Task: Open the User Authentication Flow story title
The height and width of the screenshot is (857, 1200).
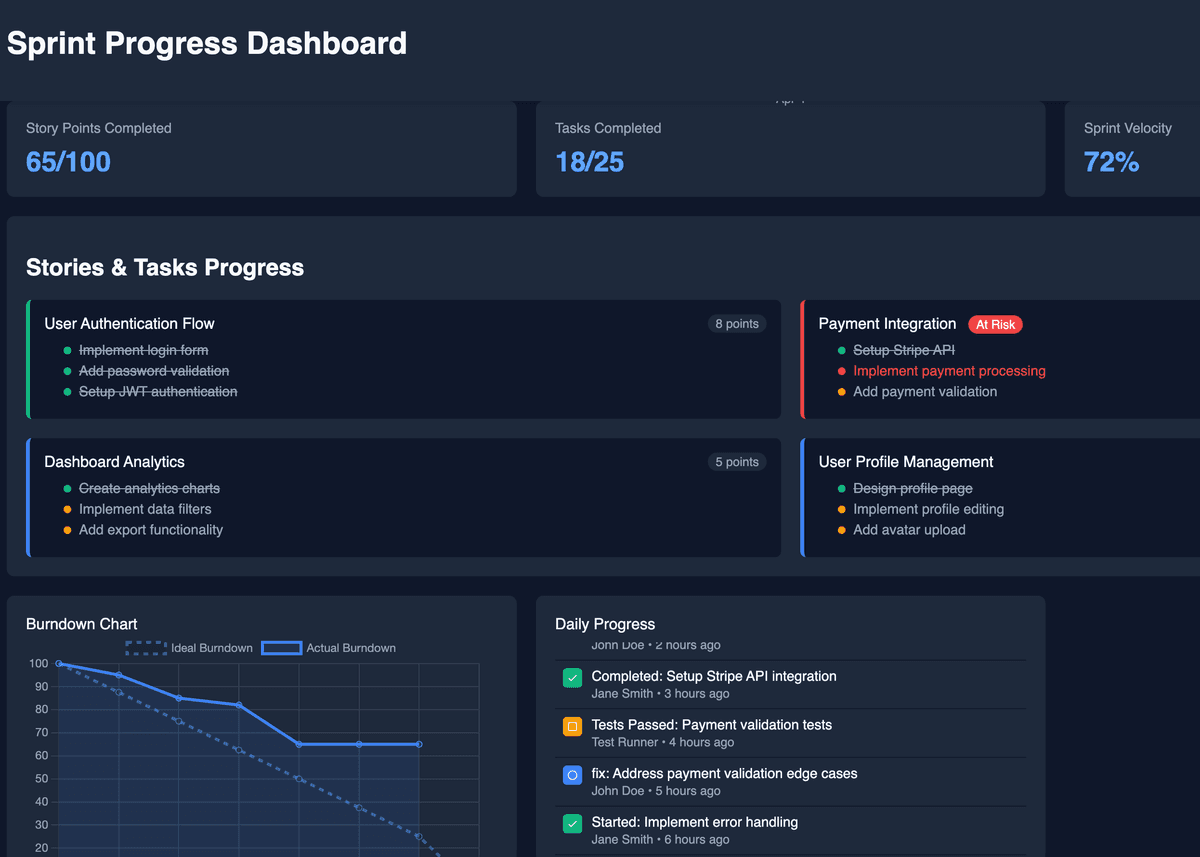Action: (130, 324)
